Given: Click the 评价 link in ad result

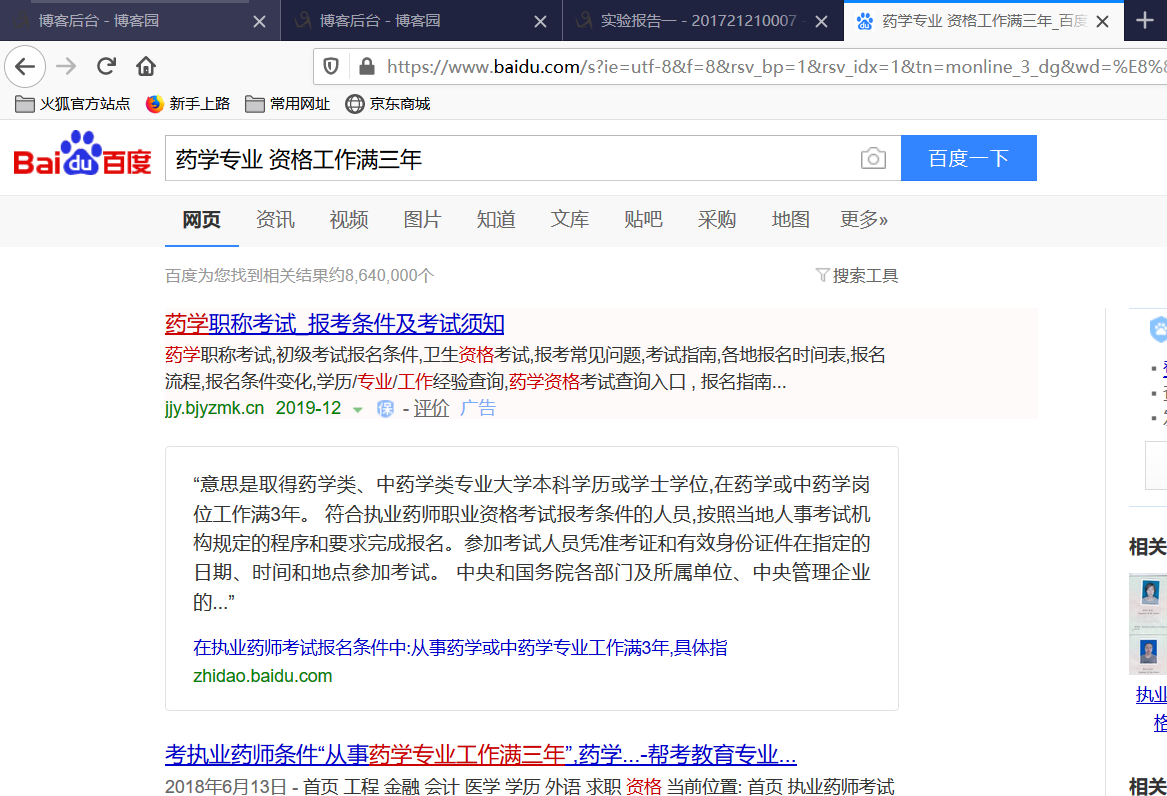Looking at the screenshot, I should point(432,408).
